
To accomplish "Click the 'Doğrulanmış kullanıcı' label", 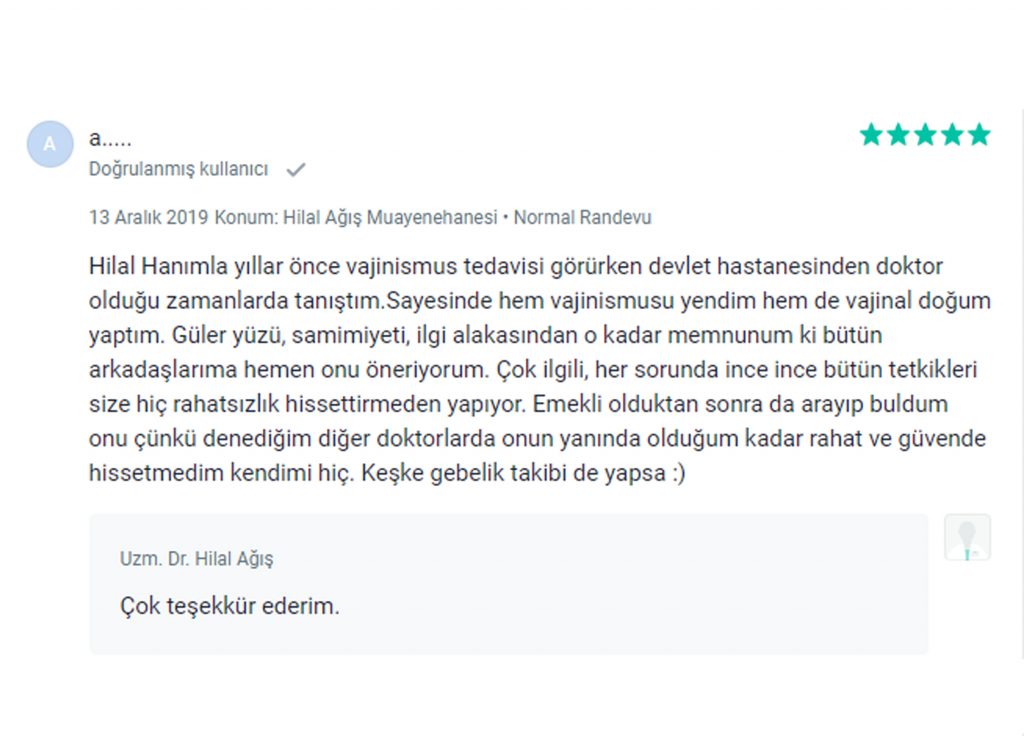I will [178, 169].
